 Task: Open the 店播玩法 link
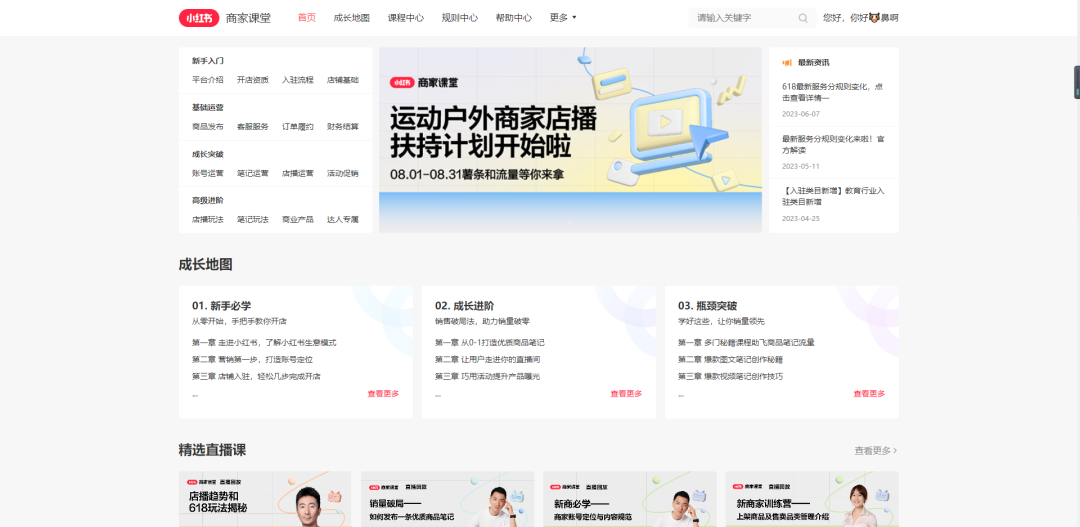point(207,220)
